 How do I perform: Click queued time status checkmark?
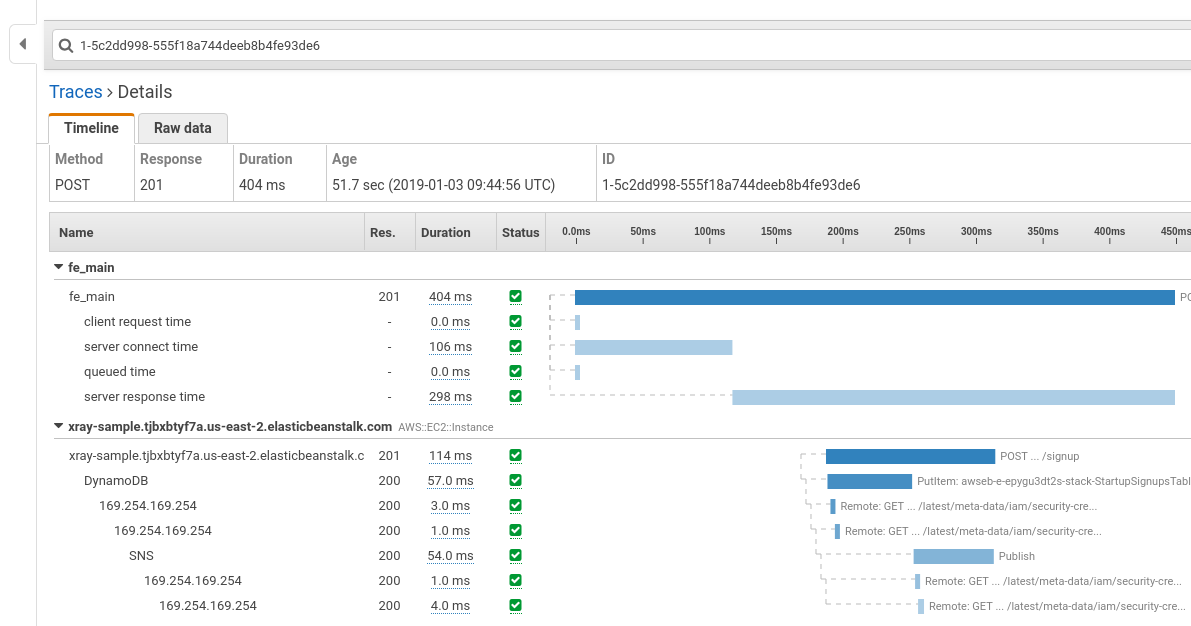(515, 372)
